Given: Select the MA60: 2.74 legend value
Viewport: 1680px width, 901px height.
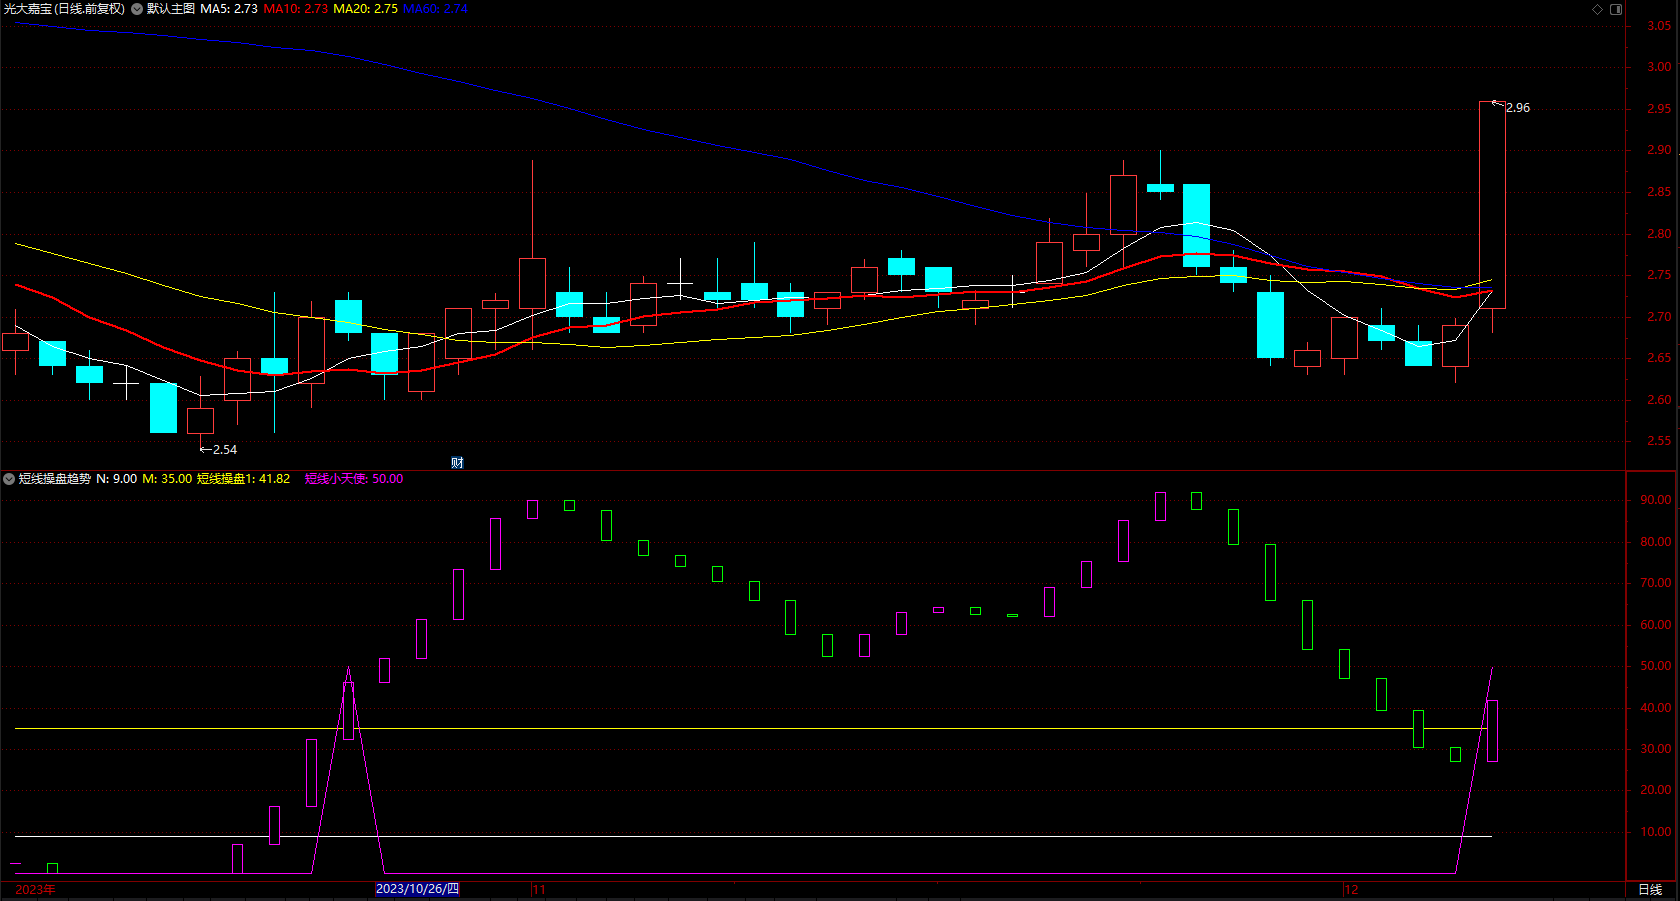Looking at the screenshot, I should (x=435, y=9).
